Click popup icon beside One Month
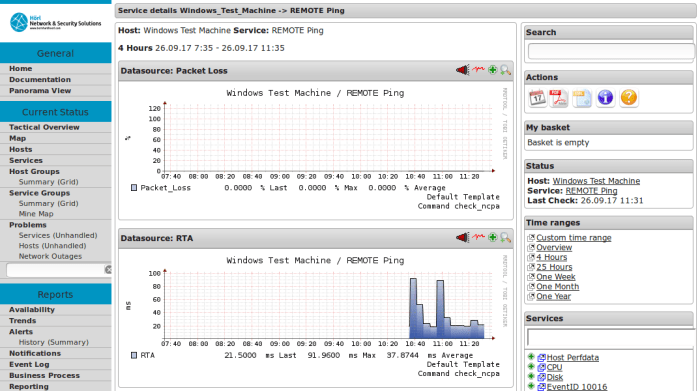This screenshot has width=700, height=391. pyautogui.click(x=531, y=287)
